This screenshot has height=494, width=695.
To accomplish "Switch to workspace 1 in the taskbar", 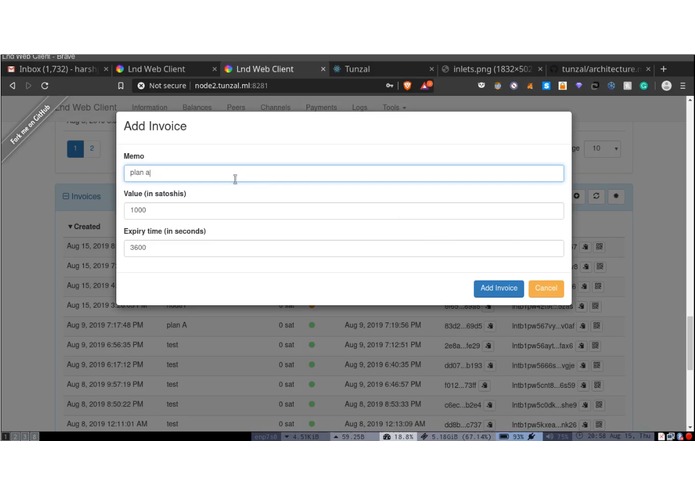I will tap(5, 436).
